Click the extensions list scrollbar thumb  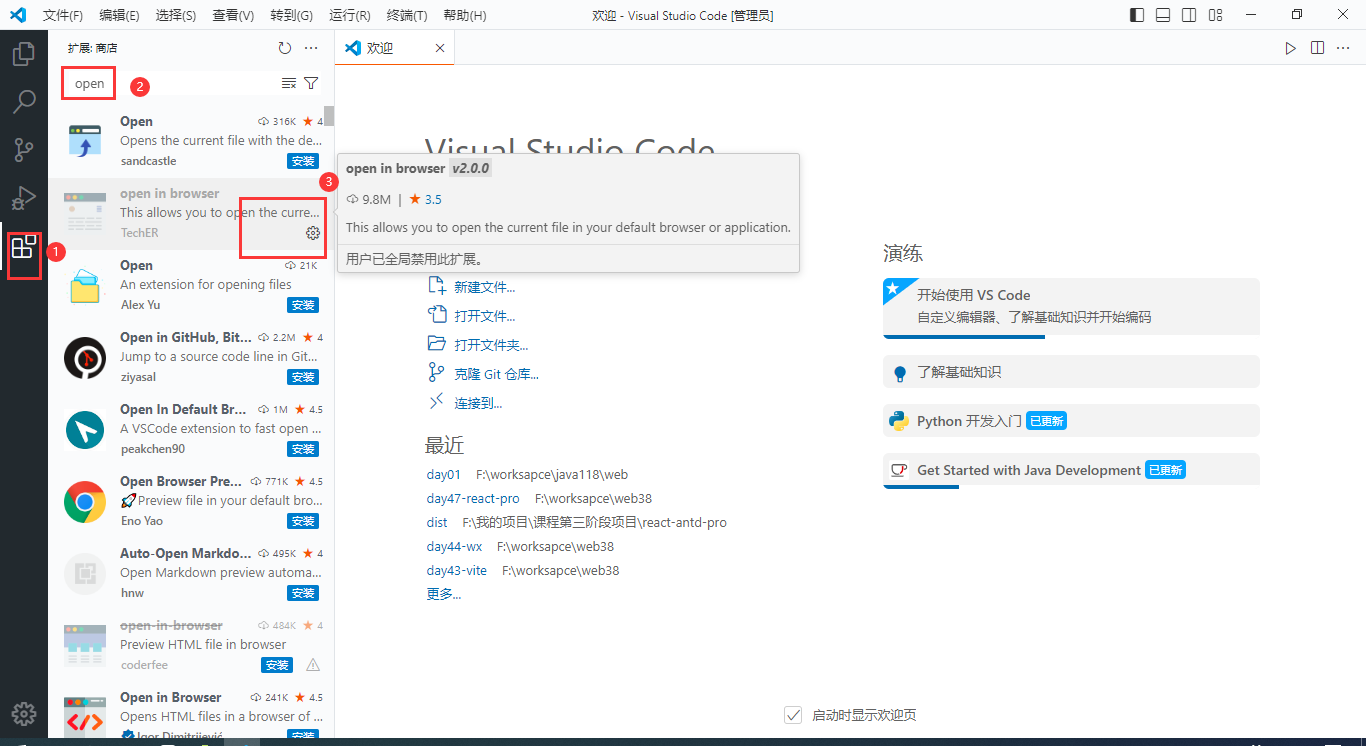coord(329,117)
